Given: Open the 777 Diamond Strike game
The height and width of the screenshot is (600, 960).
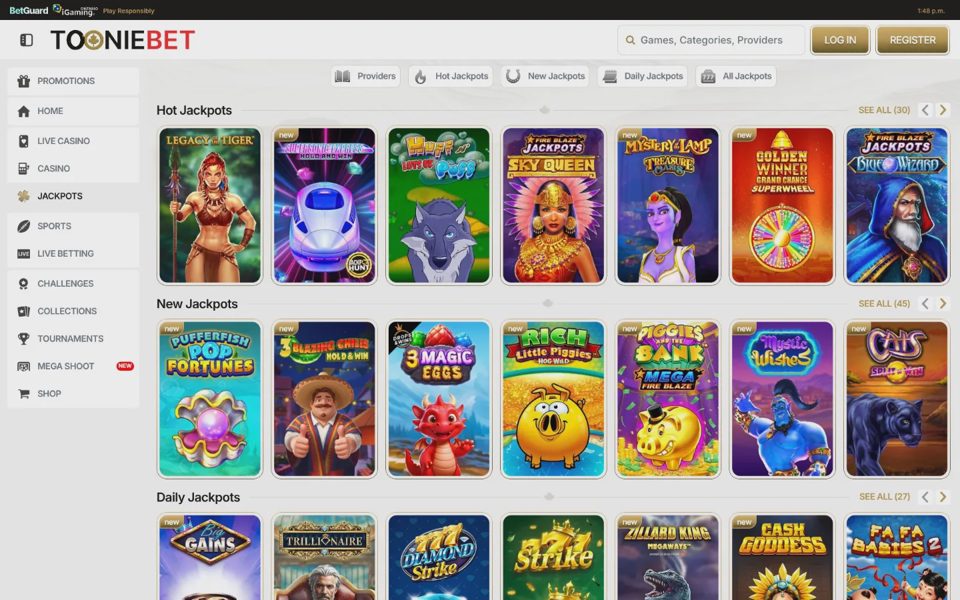Looking at the screenshot, I should click(x=438, y=557).
